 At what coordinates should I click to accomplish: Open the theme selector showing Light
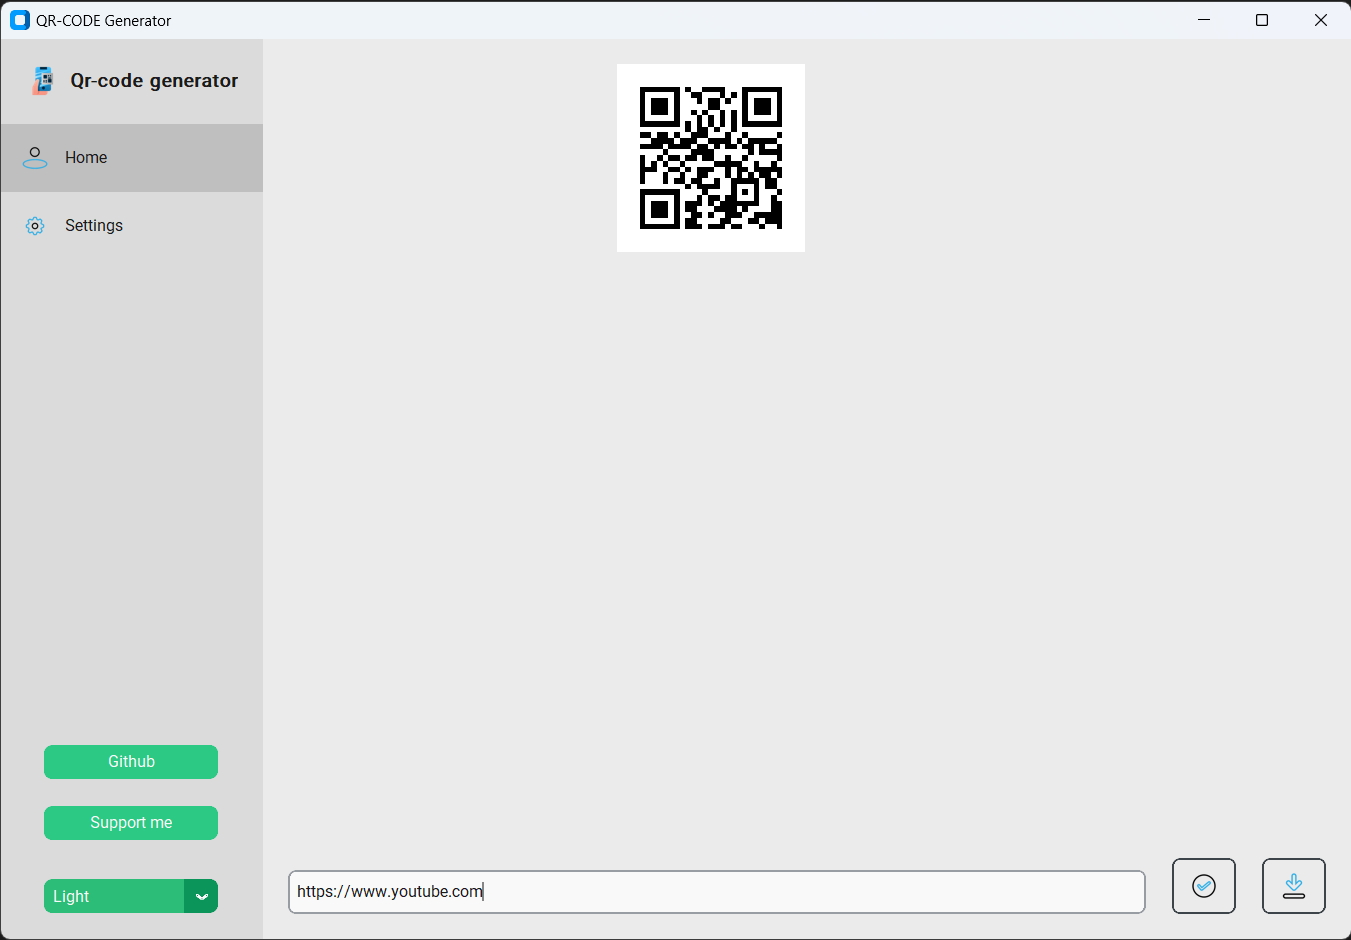113,896
